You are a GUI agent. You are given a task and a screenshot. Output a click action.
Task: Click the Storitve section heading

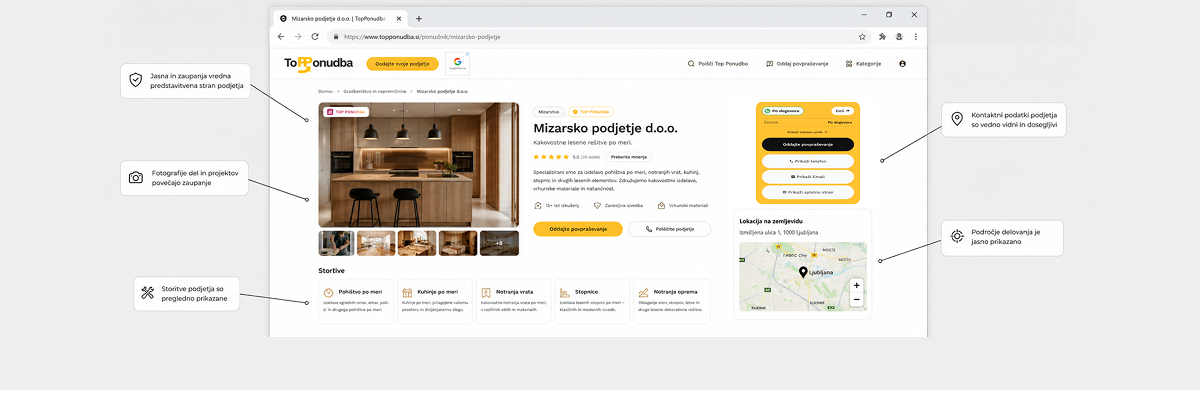click(331, 270)
